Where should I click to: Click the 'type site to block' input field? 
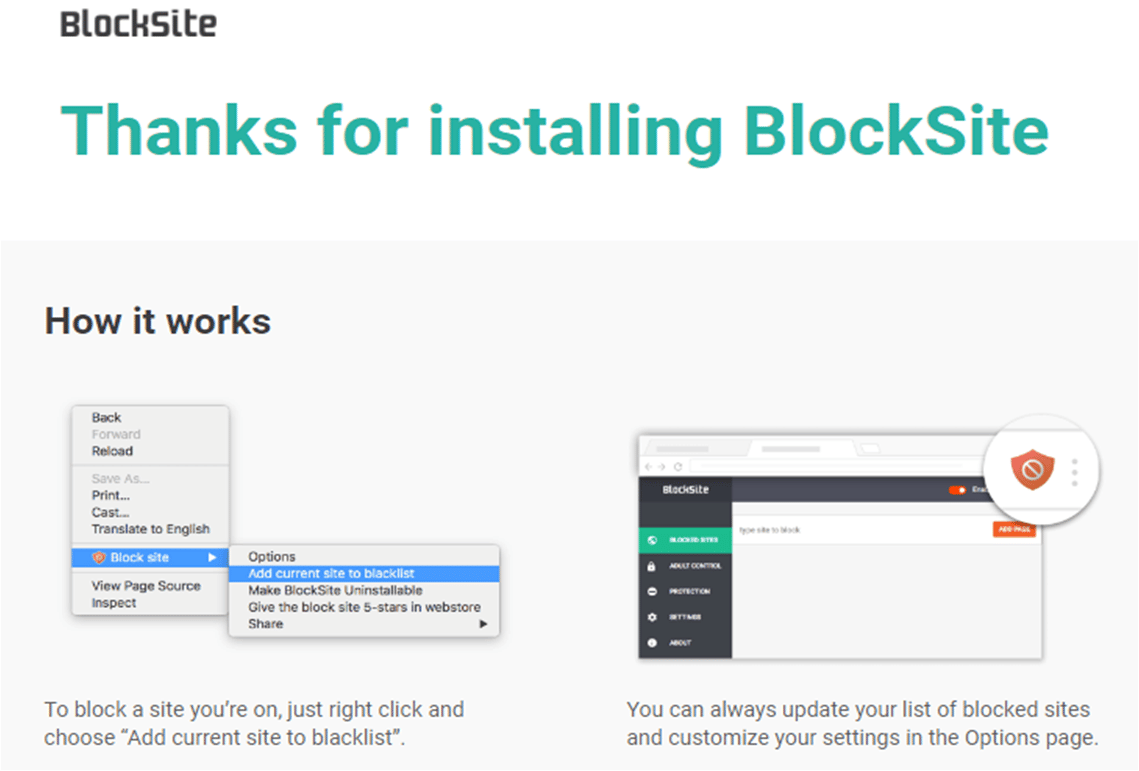pyautogui.click(x=862, y=530)
